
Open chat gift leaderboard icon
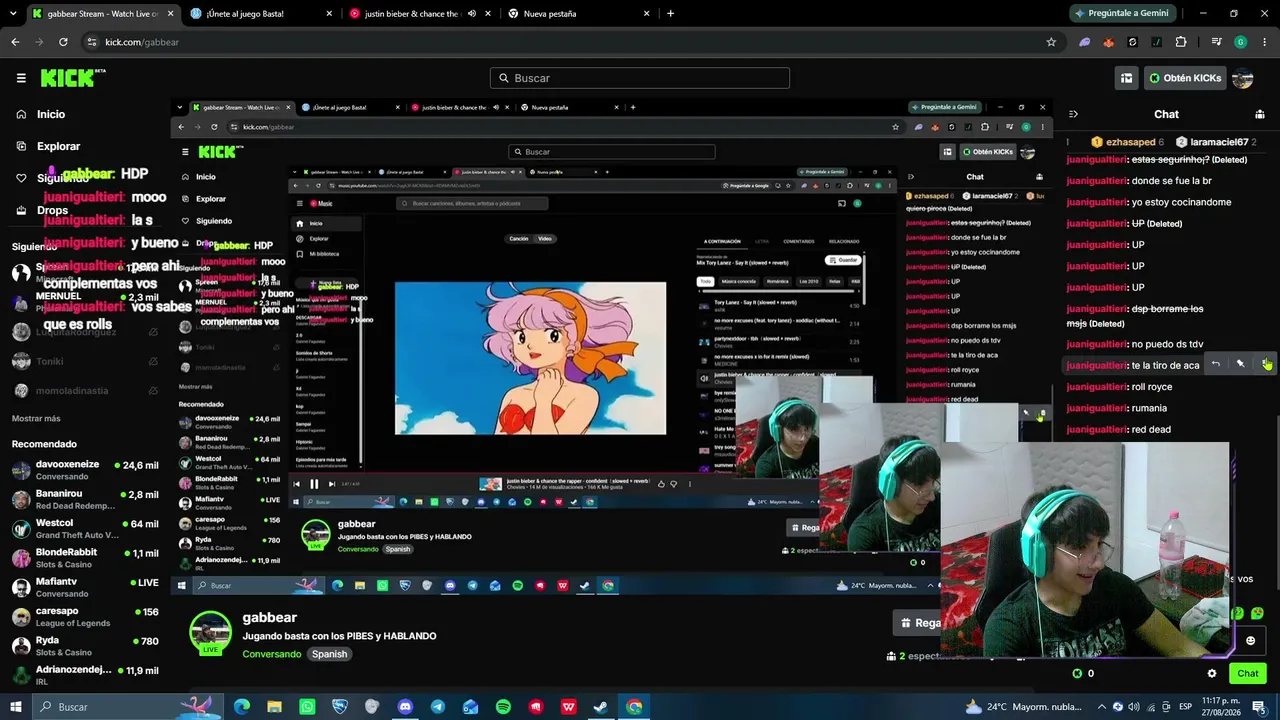coord(1259,114)
